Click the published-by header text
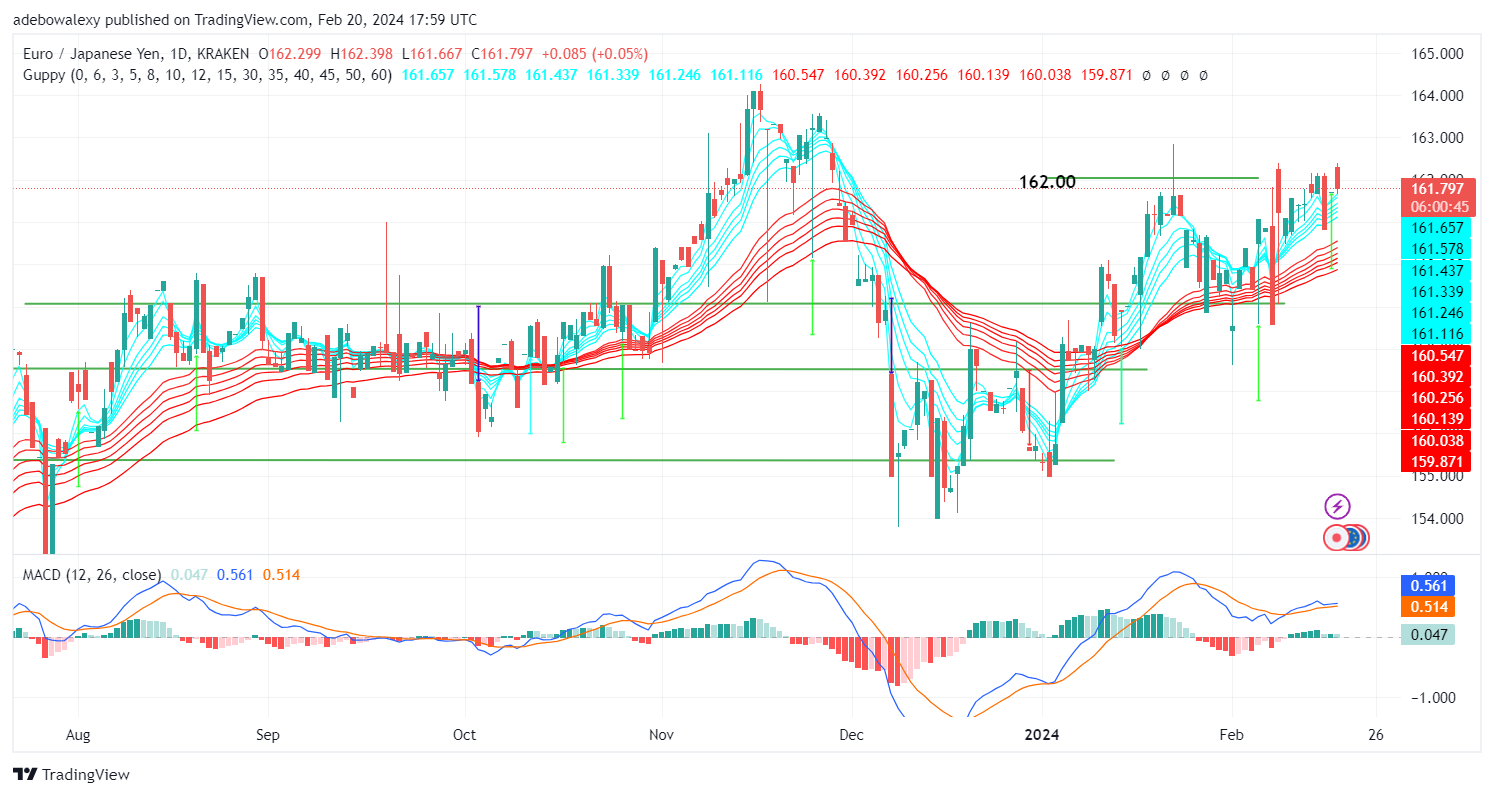Viewport: 1494px width, 796px height. pos(245,19)
